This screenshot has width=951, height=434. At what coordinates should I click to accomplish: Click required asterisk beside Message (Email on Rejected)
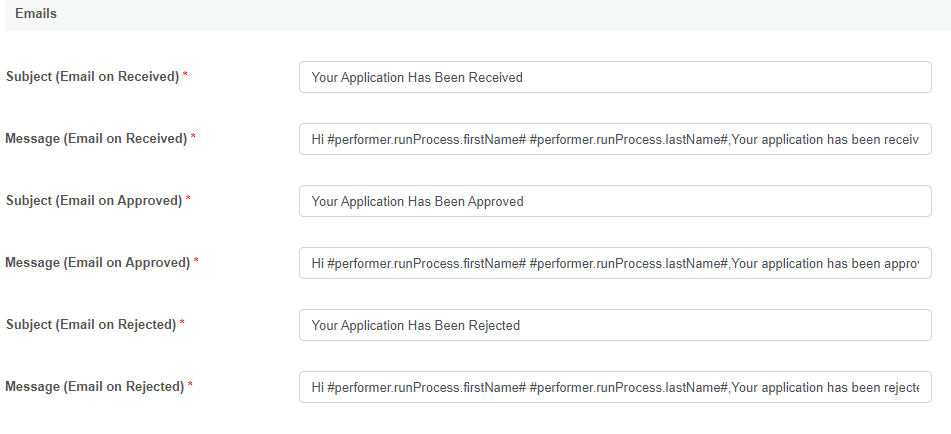tap(190, 386)
